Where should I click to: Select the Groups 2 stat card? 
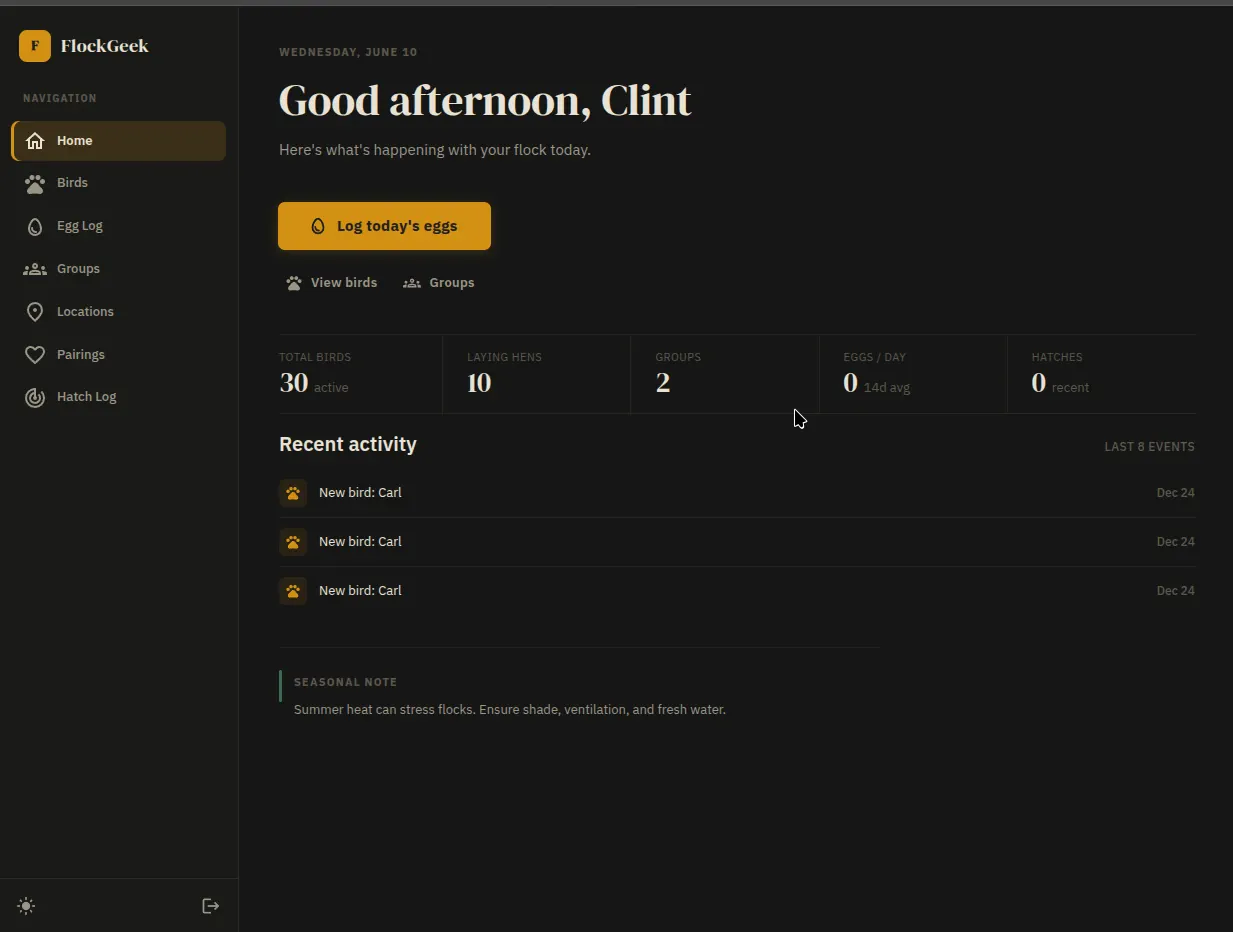(x=724, y=374)
